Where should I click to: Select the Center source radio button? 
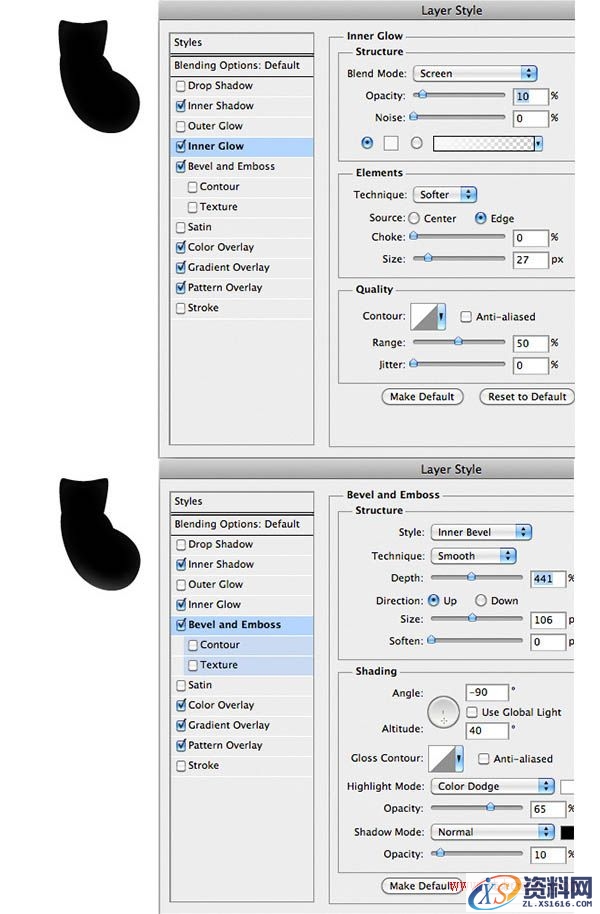click(x=415, y=218)
